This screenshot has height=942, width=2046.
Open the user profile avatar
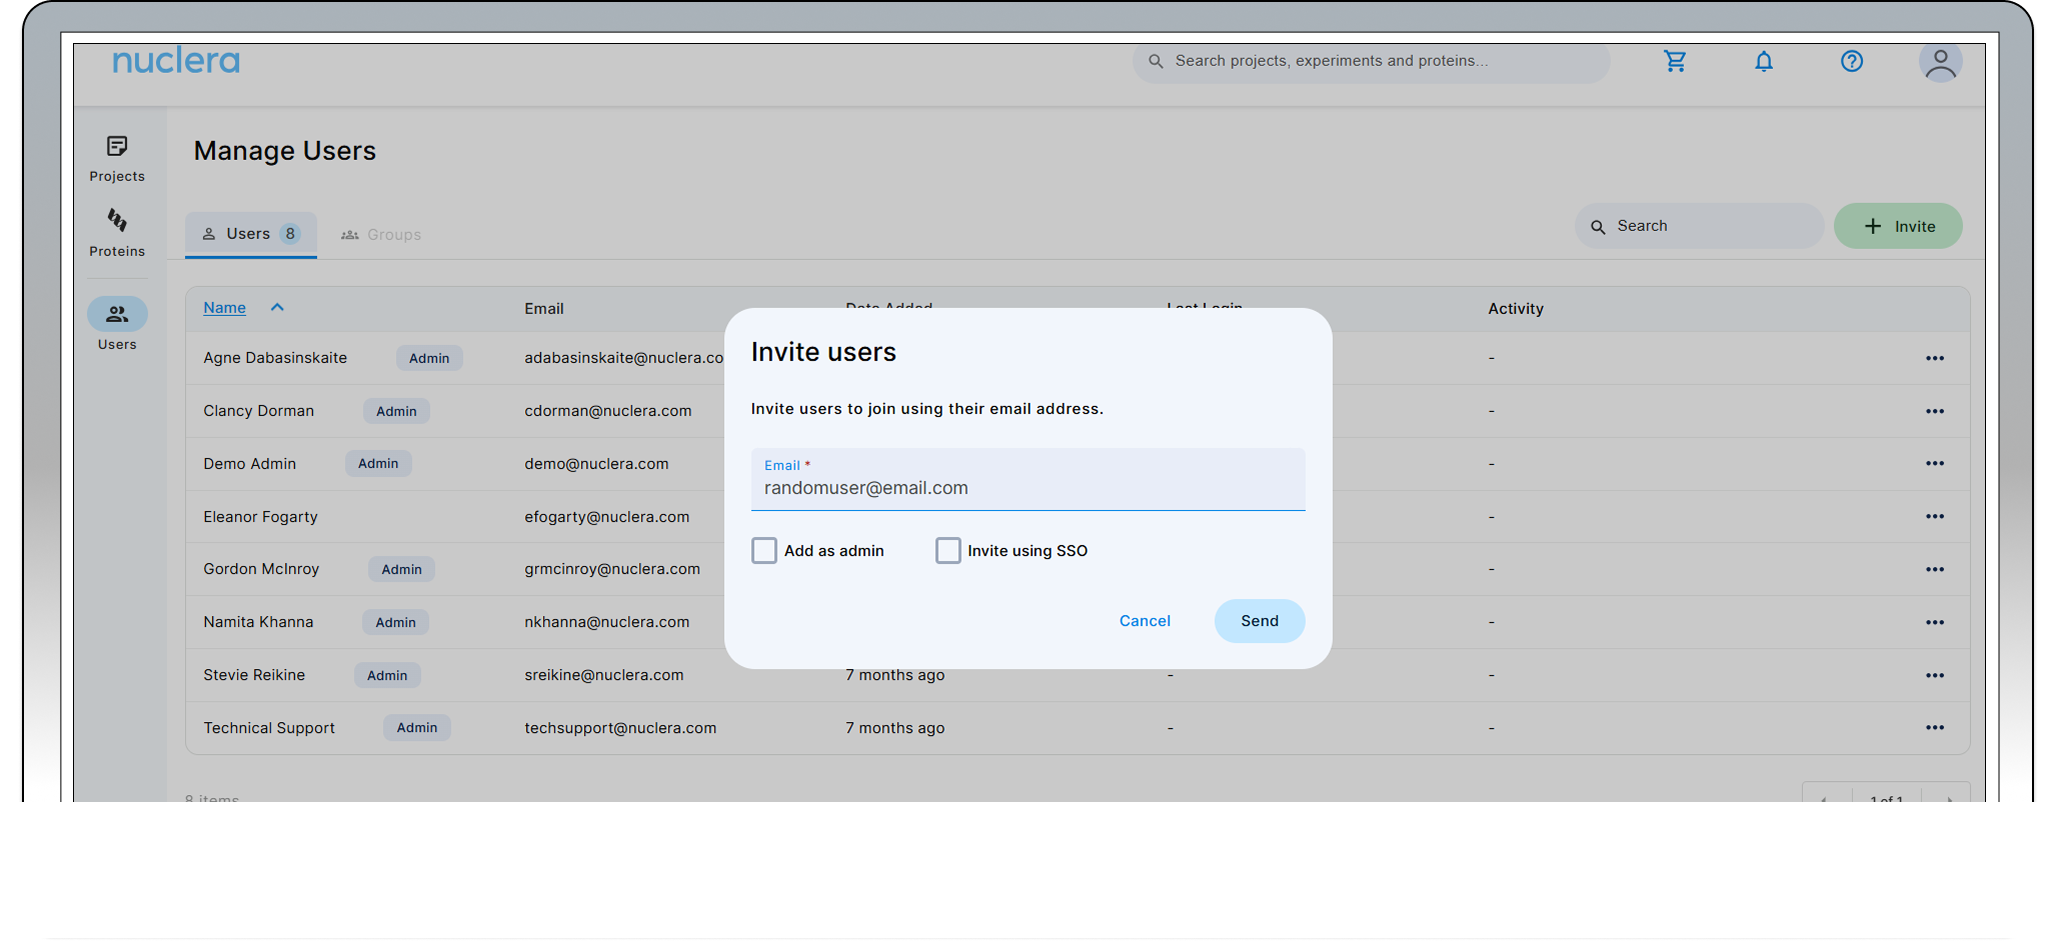click(1940, 62)
